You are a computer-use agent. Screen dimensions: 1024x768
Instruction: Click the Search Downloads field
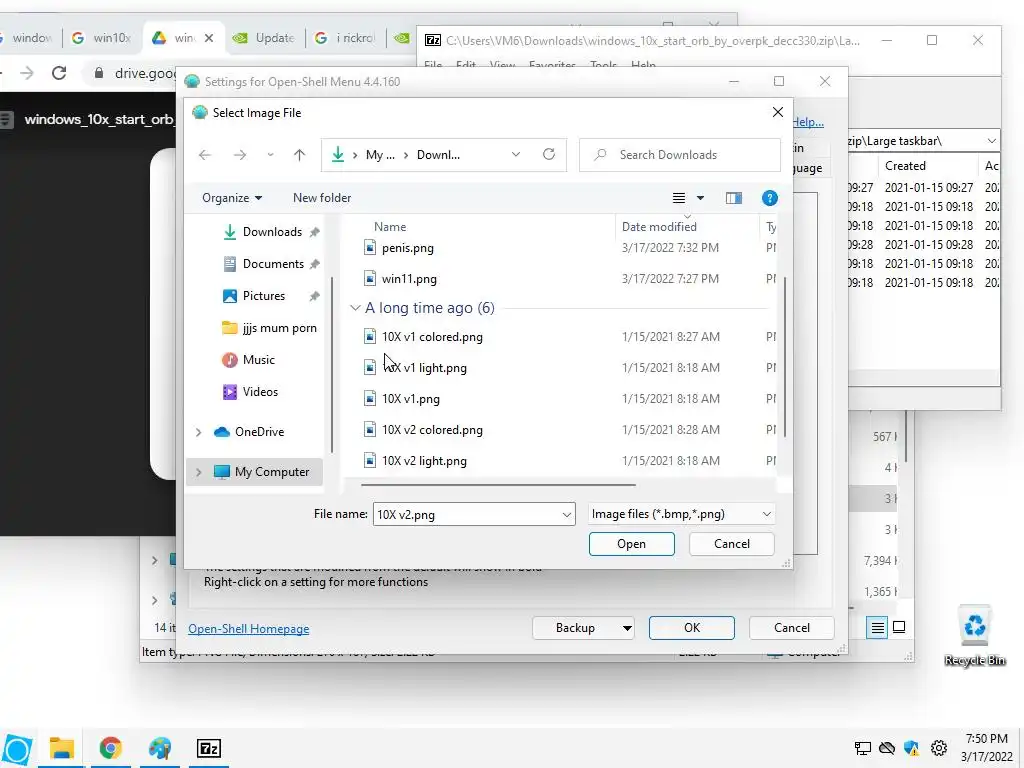point(679,155)
